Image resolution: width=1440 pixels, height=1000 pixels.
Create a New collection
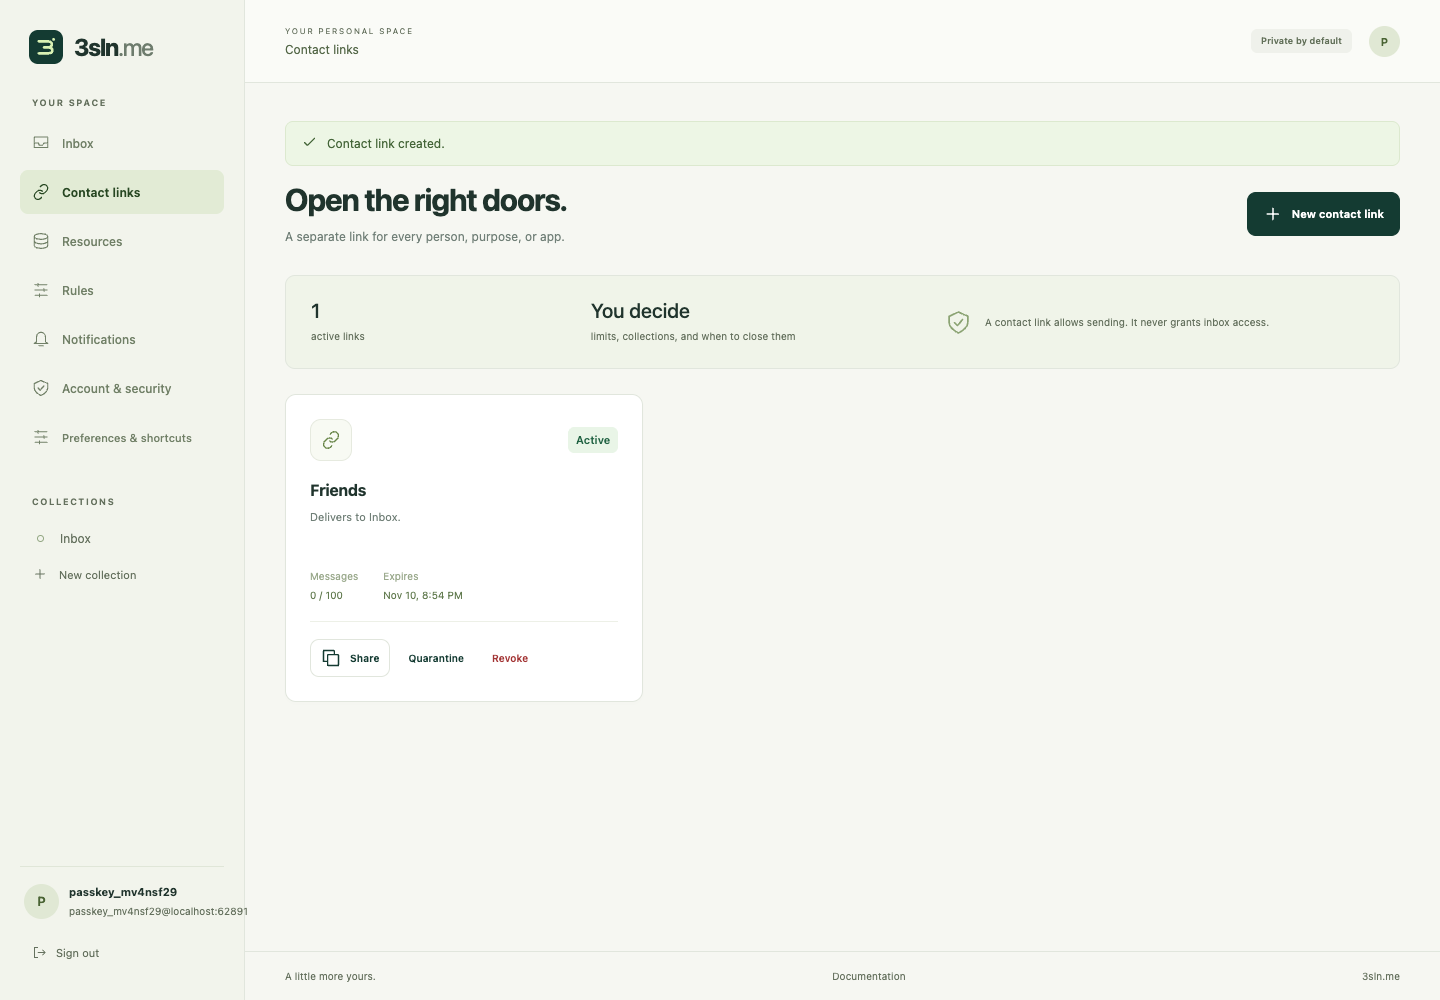pos(122,575)
